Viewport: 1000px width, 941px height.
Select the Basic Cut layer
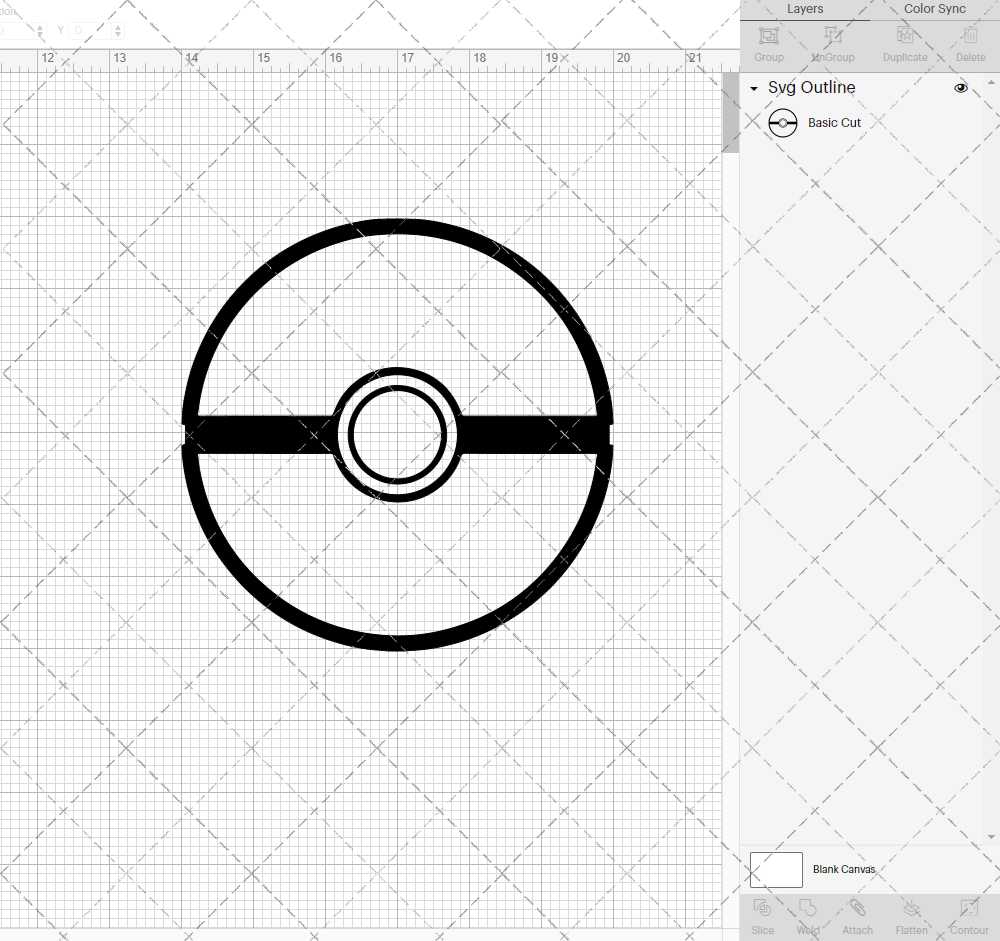click(x=834, y=122)
